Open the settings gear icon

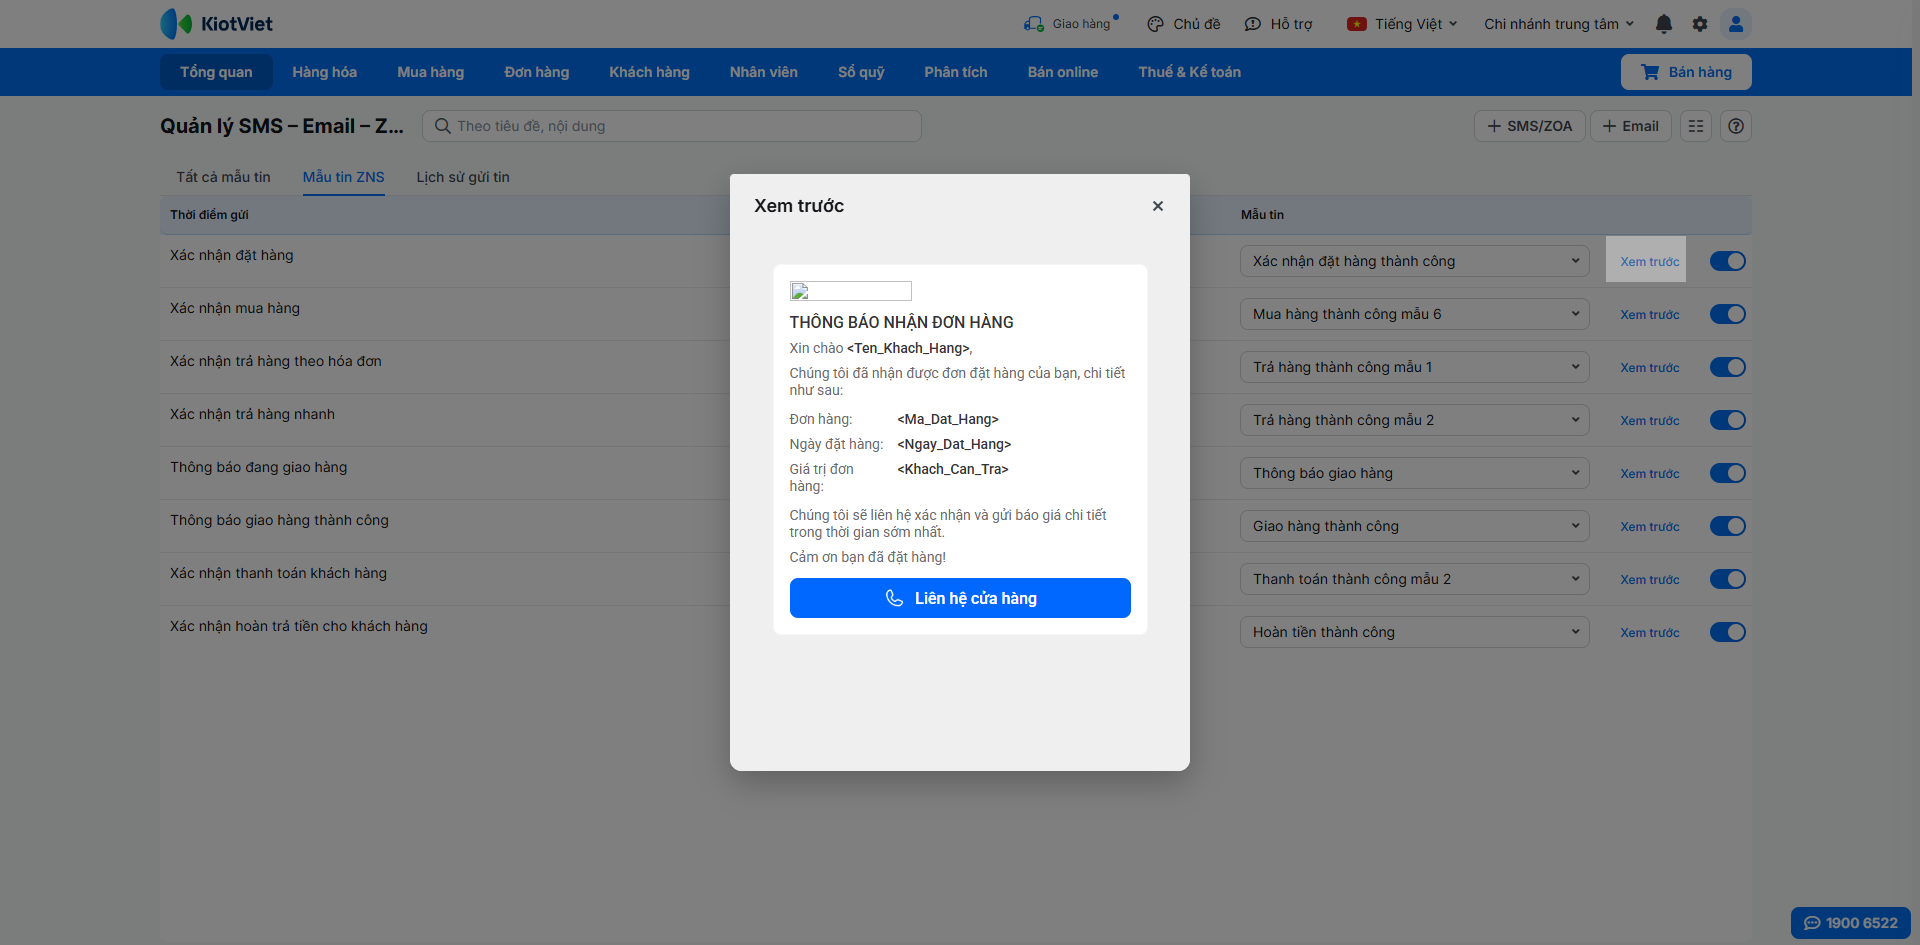tap(1700, 24)
